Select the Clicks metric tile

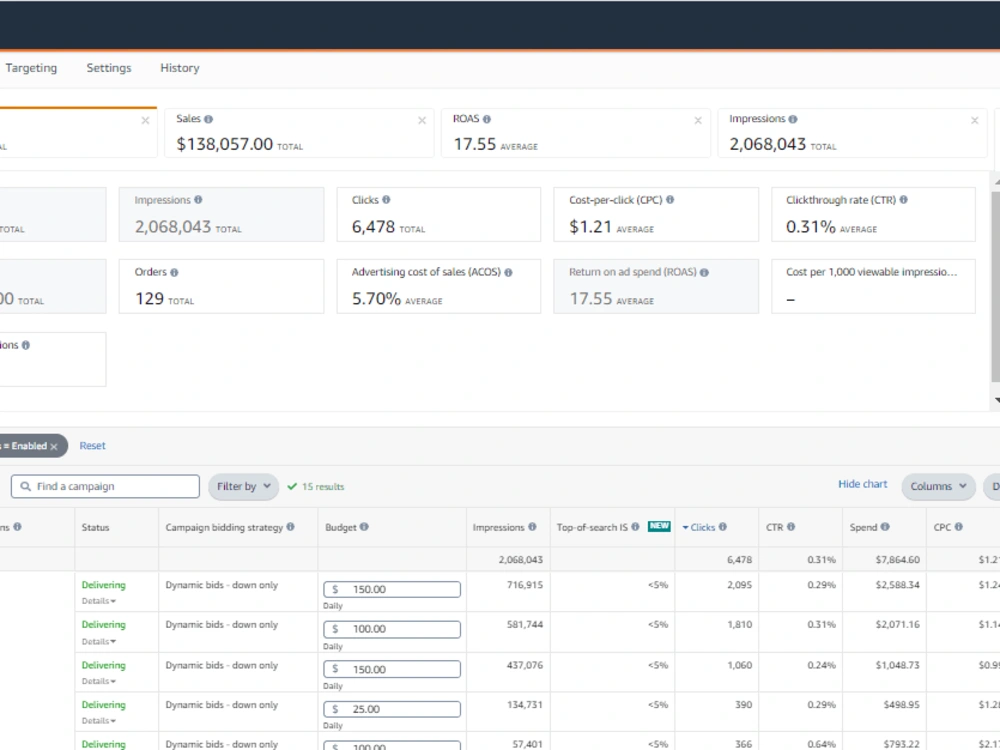click(x=439, y=214)
